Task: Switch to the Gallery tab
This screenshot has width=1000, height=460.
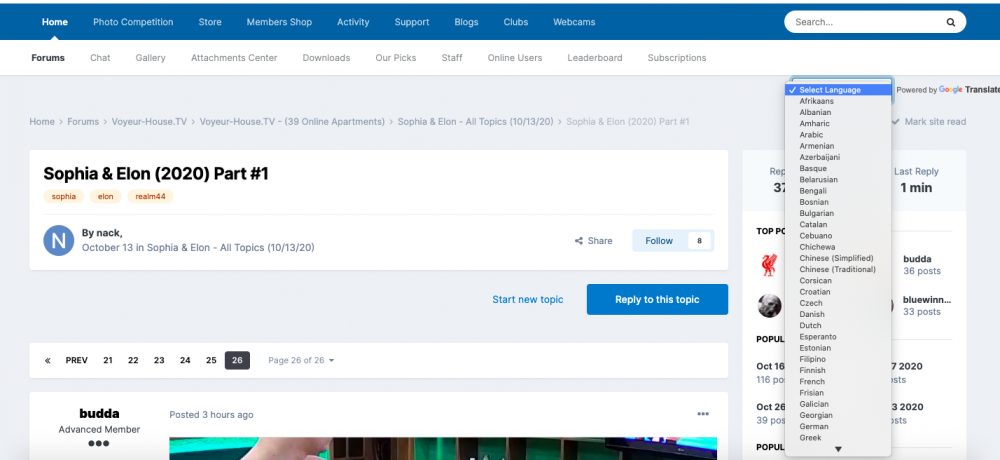Action: click(151, 58)
